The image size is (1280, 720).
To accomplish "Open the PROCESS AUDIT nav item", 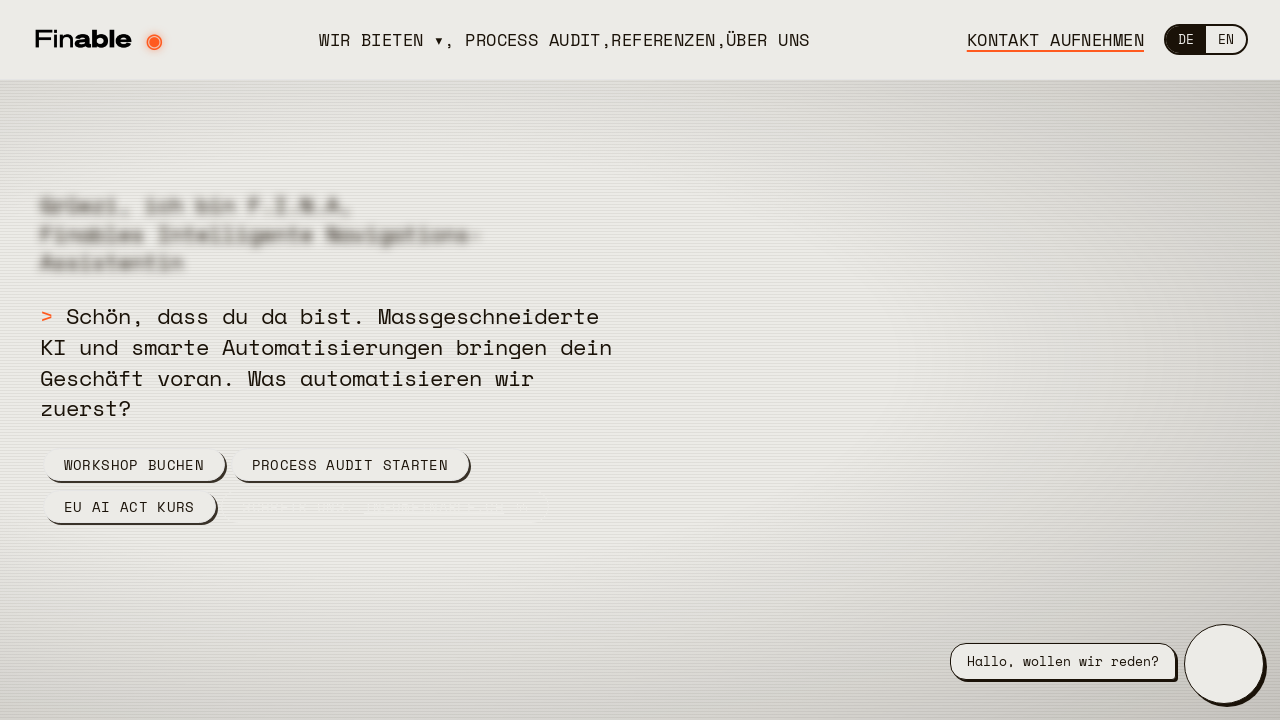I will [533, 40].
